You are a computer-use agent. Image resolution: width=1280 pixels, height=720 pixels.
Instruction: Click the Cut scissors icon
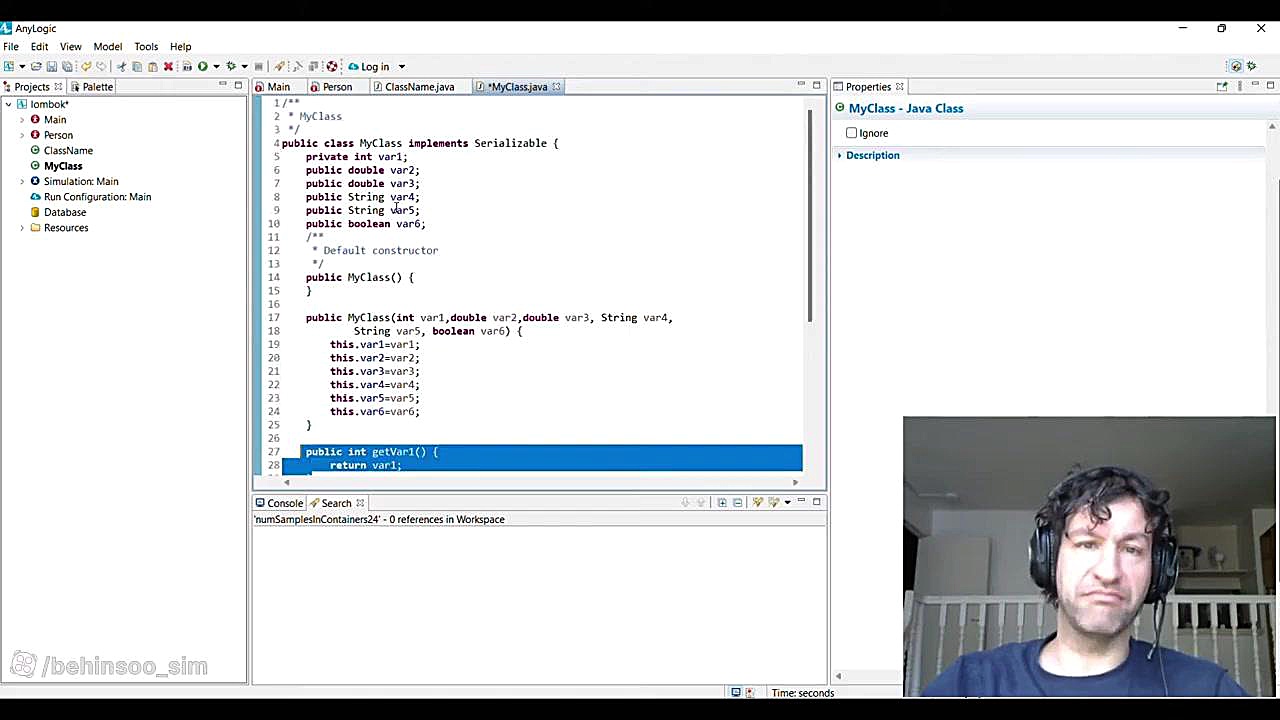[x=121, y=67]
